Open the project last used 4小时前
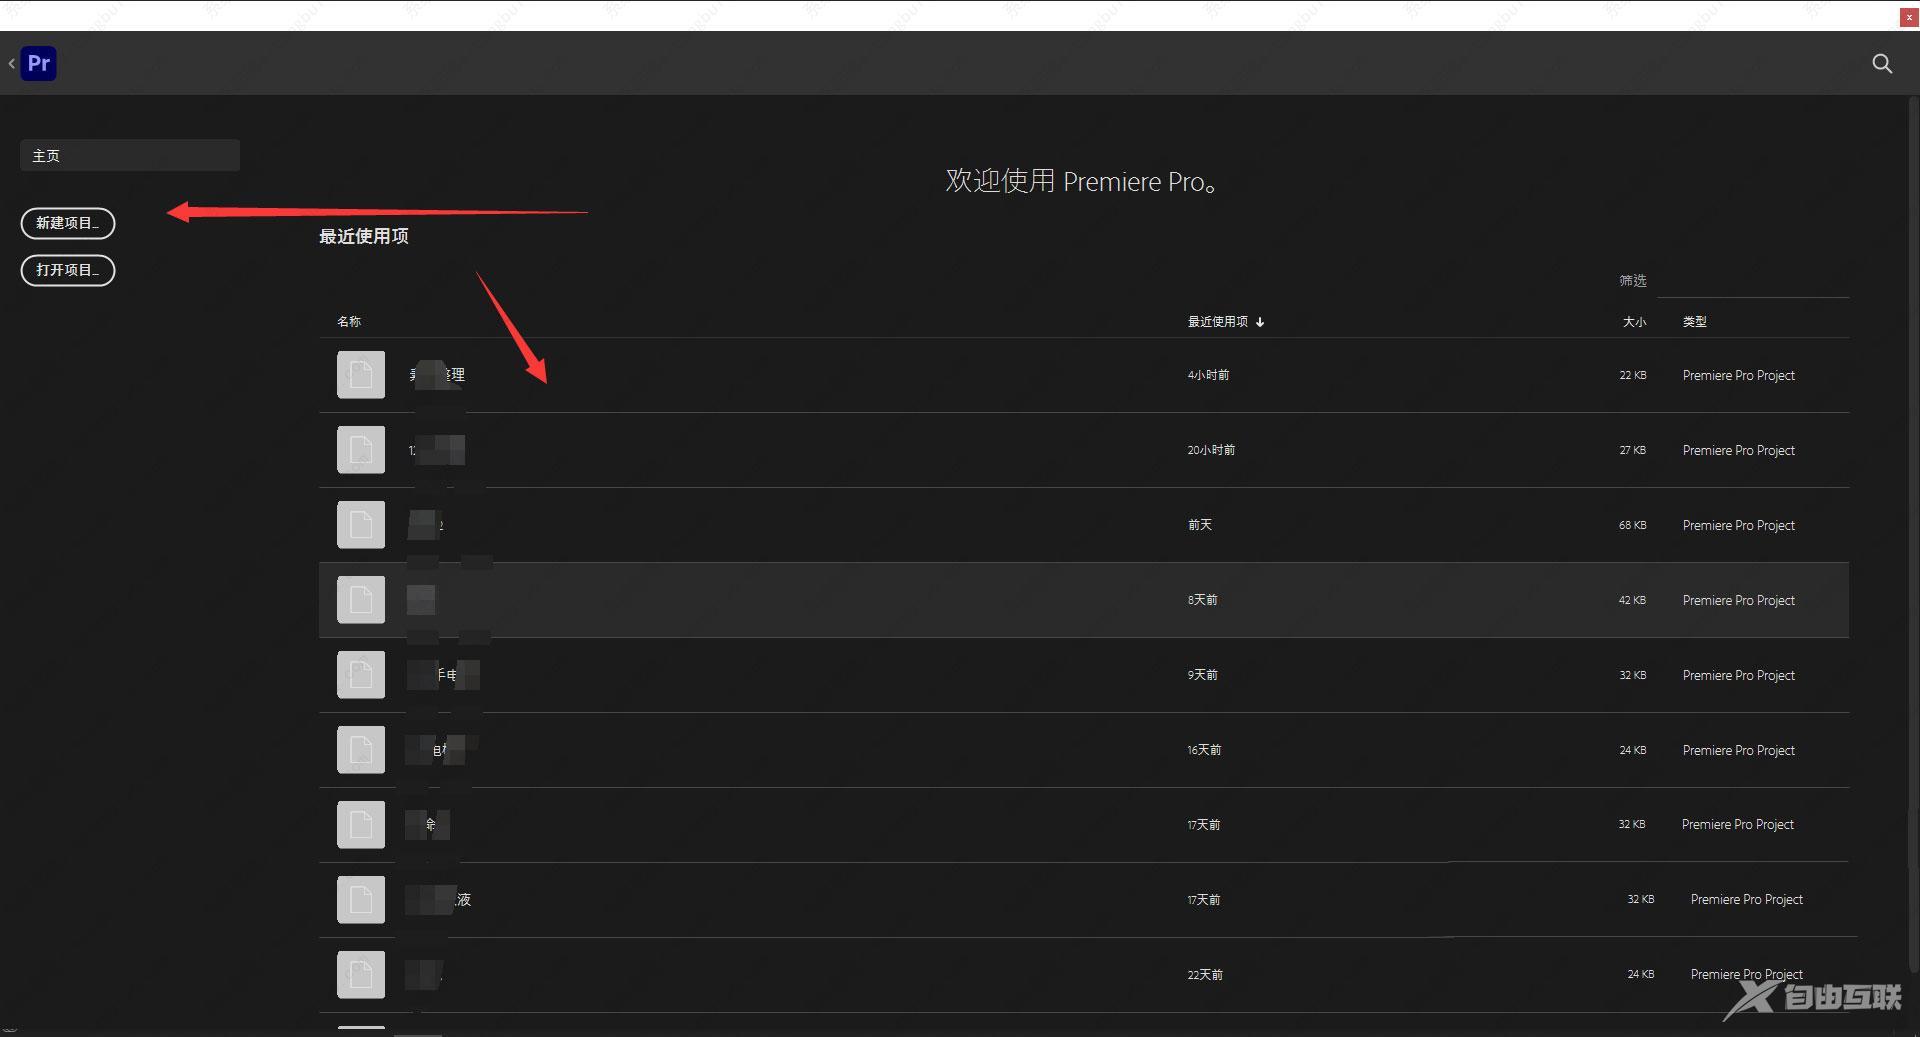The height and width of the screenshot is (1037, 1920). (1084, 375)
